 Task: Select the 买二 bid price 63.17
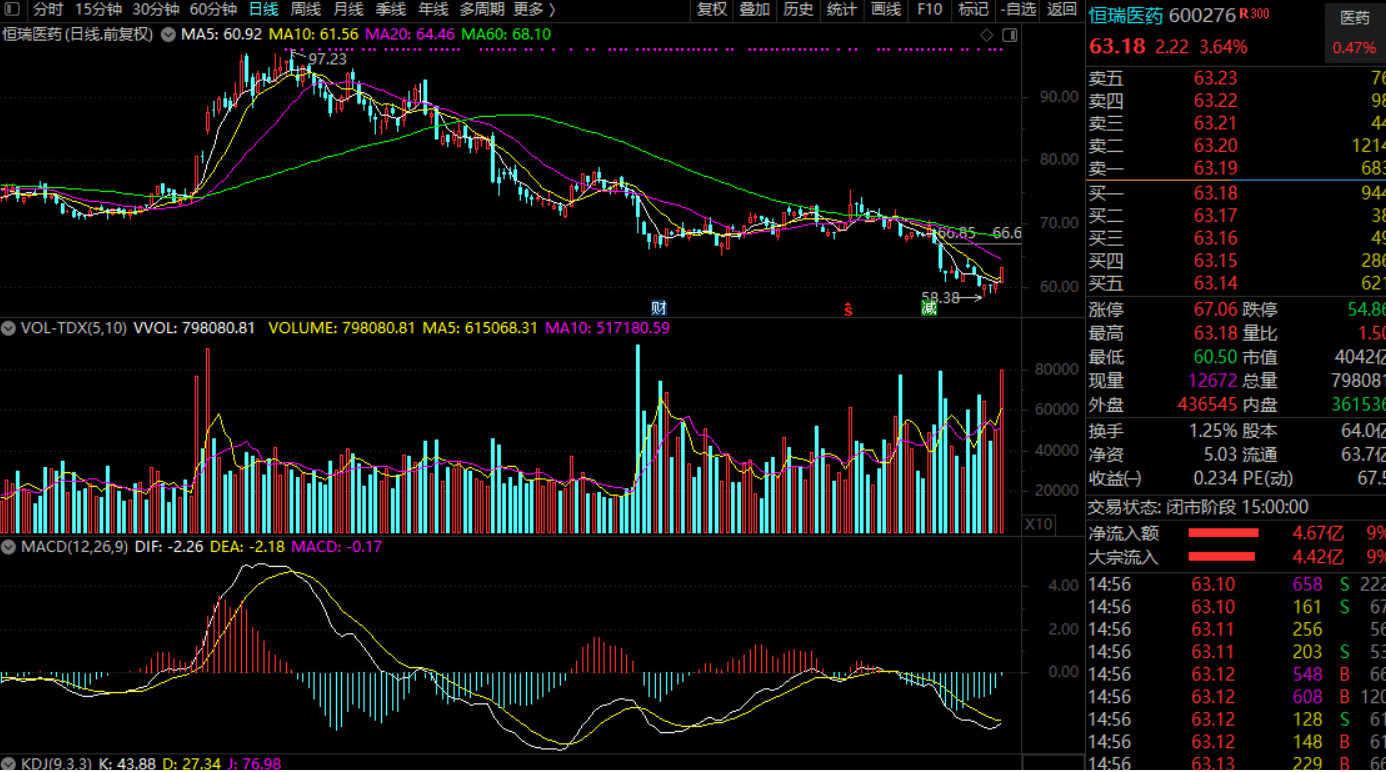click(1215, 216)
